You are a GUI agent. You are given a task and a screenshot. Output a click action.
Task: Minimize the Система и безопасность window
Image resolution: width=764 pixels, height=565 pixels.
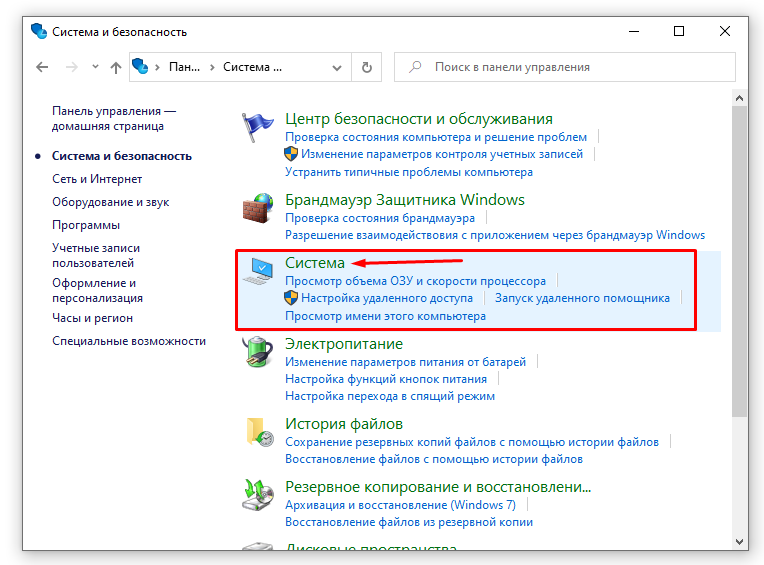pyautogui.click(x=633, y=31)
